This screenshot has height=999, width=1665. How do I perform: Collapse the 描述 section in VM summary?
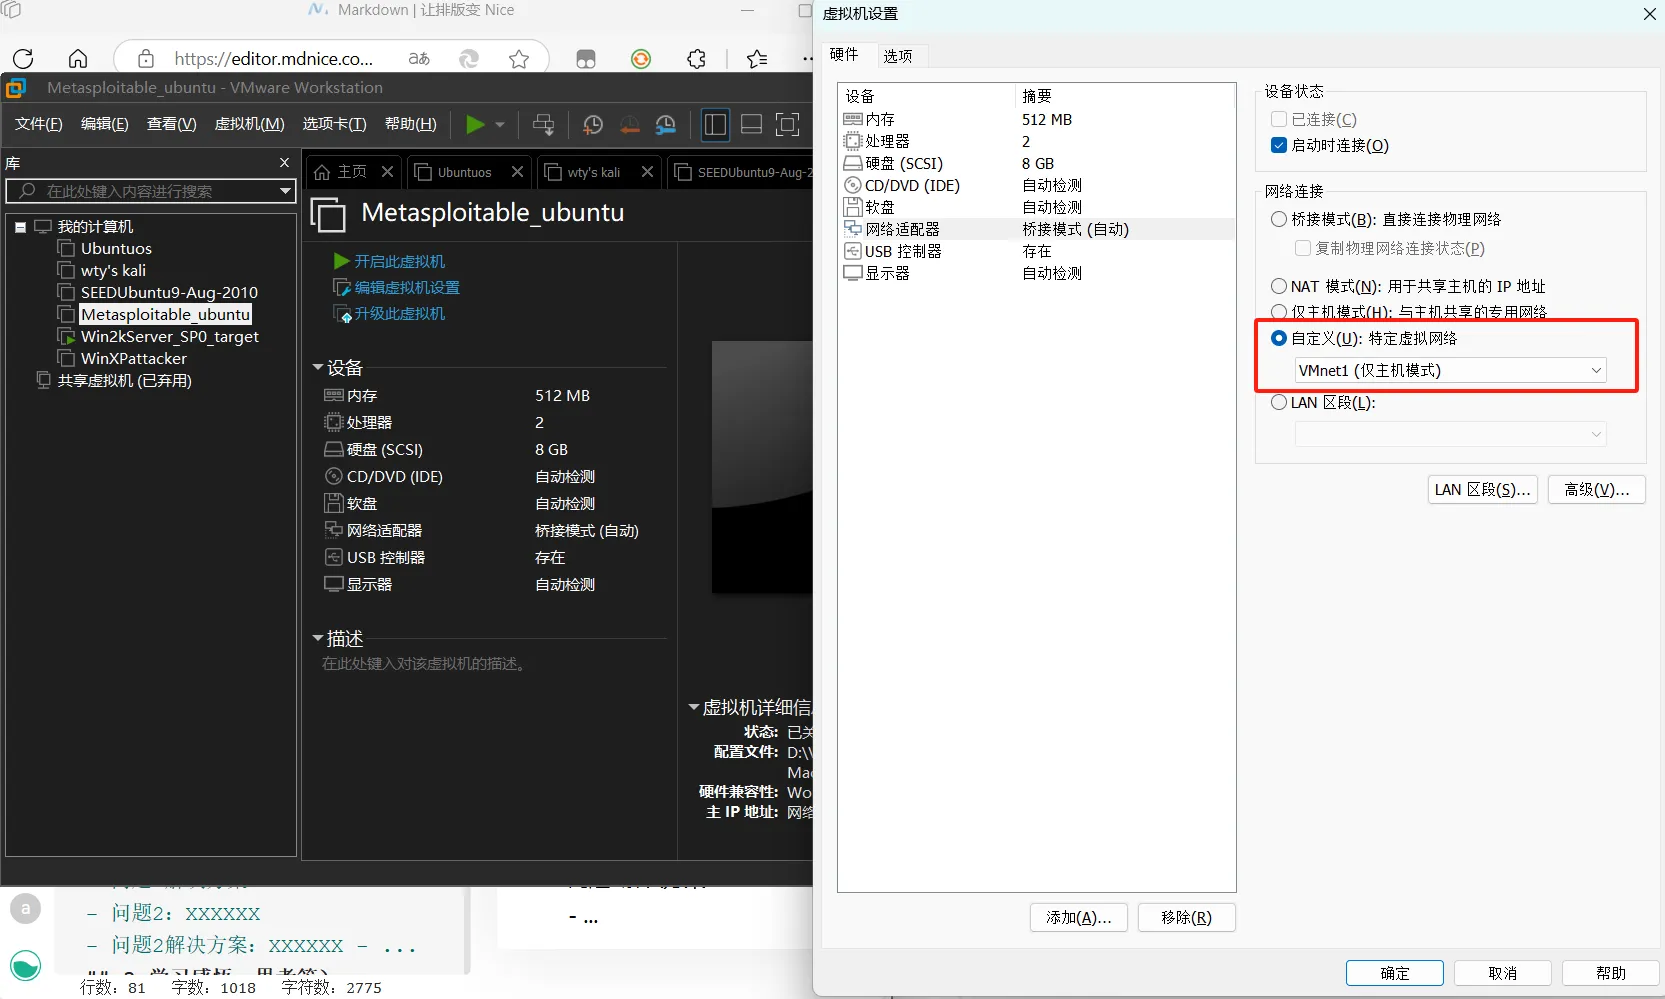click(x=317, y=638)
